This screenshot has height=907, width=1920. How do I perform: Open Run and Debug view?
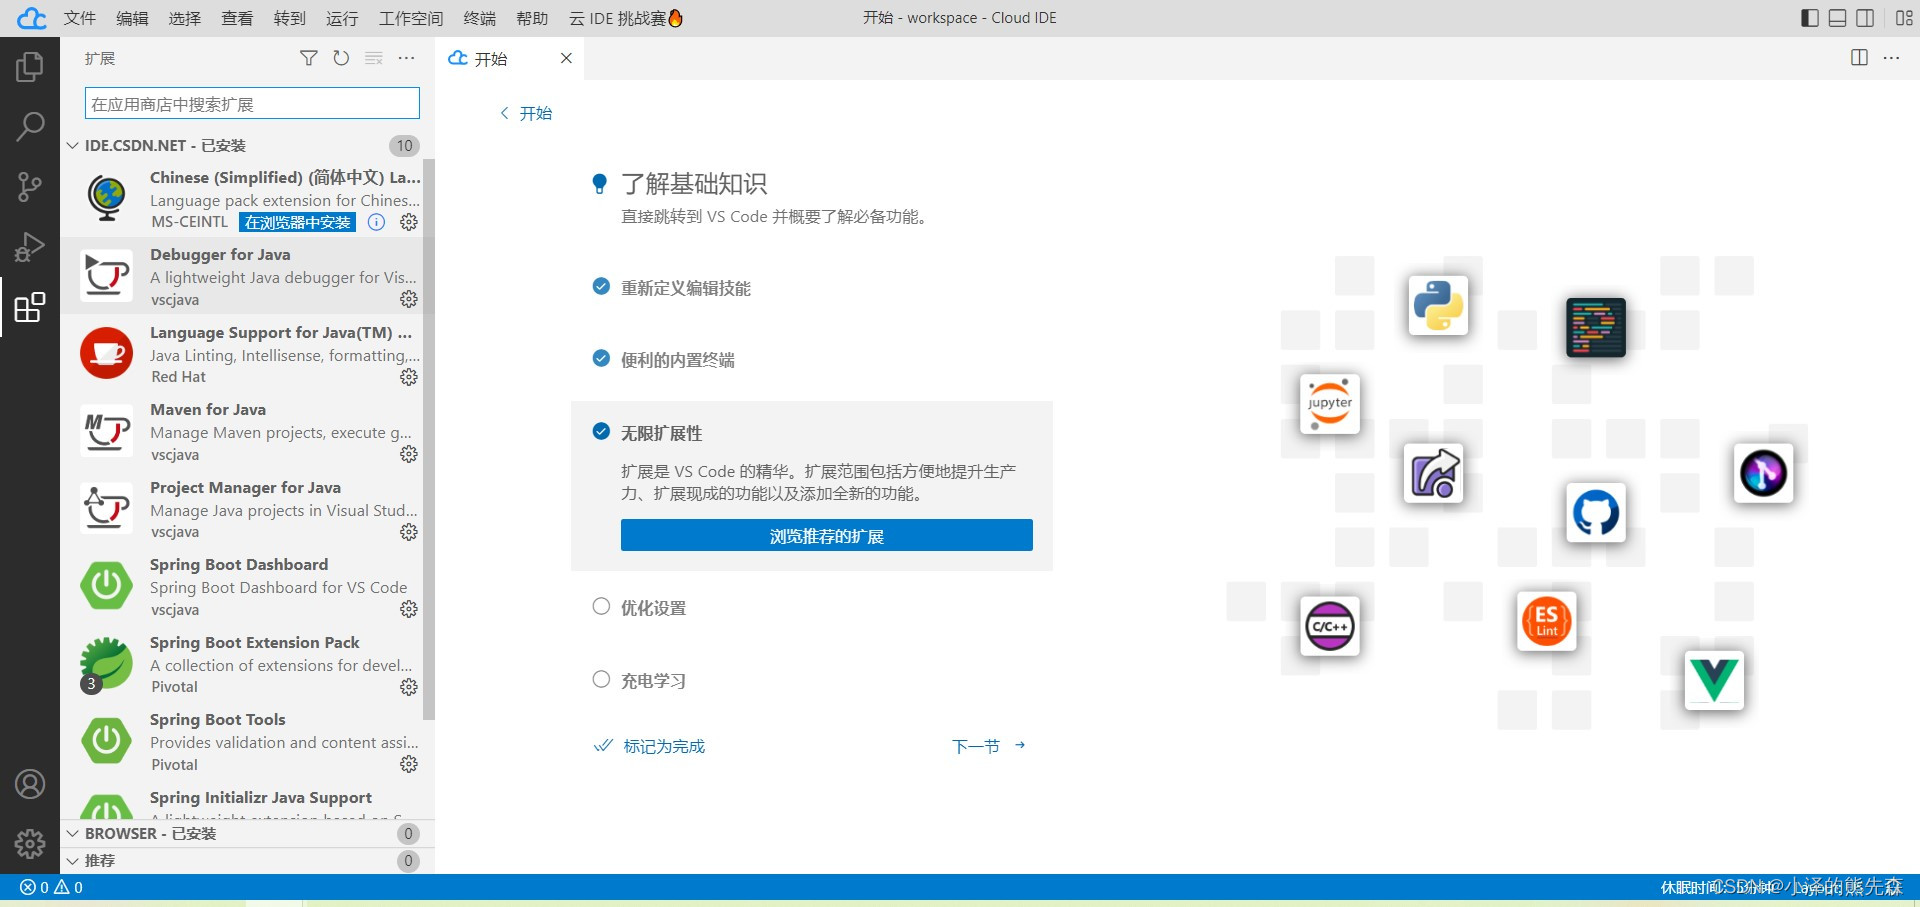tap(30, 247)
